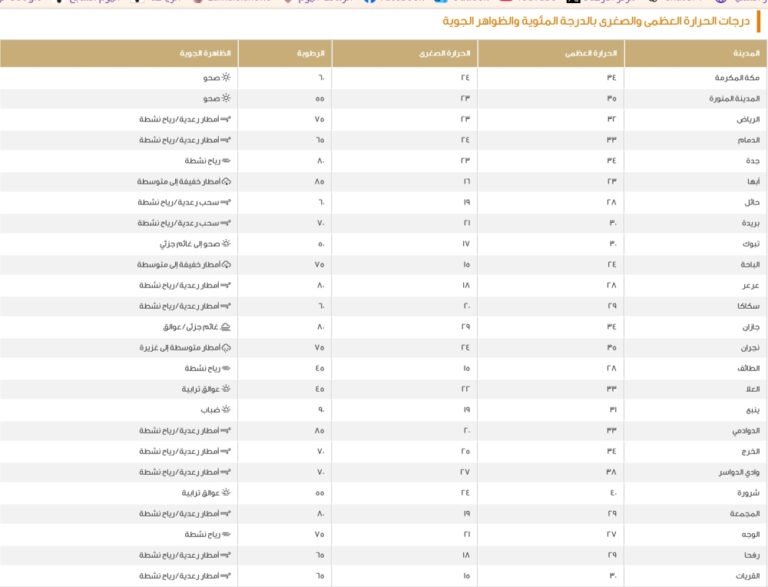Select the city name نجران
Screen dimensions: 768x587
point(750,348)
